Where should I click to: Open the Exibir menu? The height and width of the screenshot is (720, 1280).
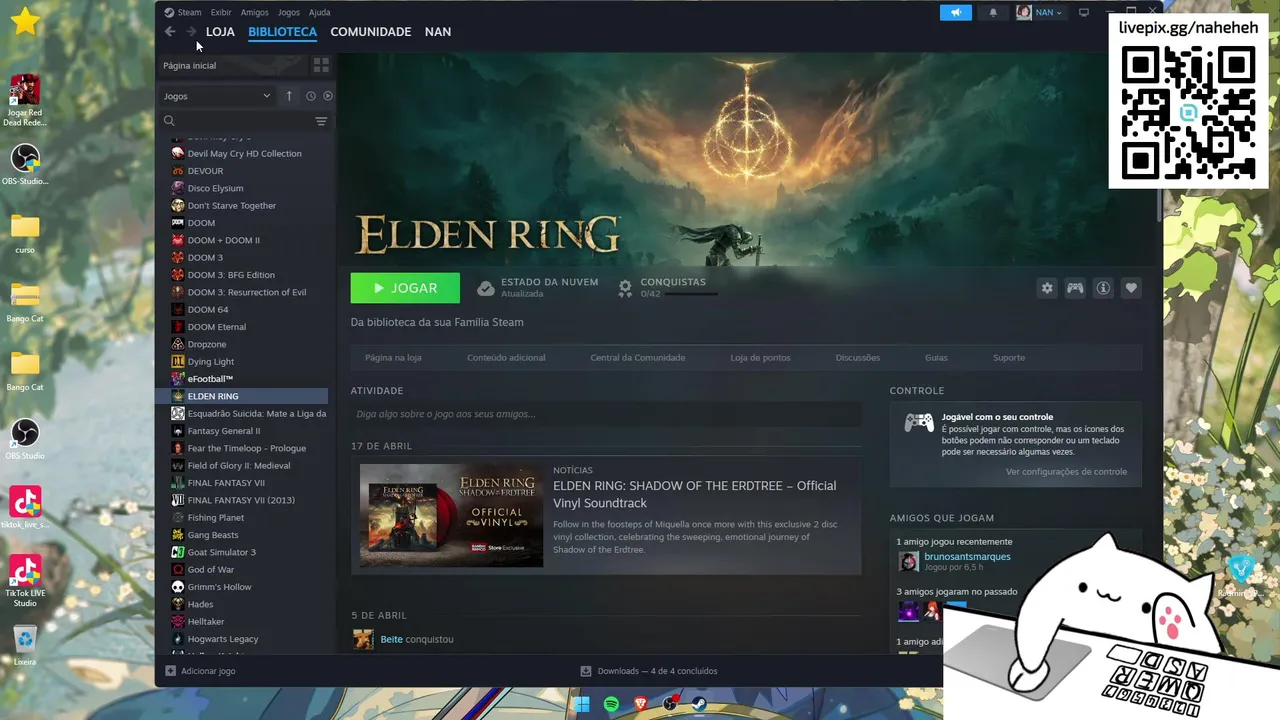pos(221,12)
